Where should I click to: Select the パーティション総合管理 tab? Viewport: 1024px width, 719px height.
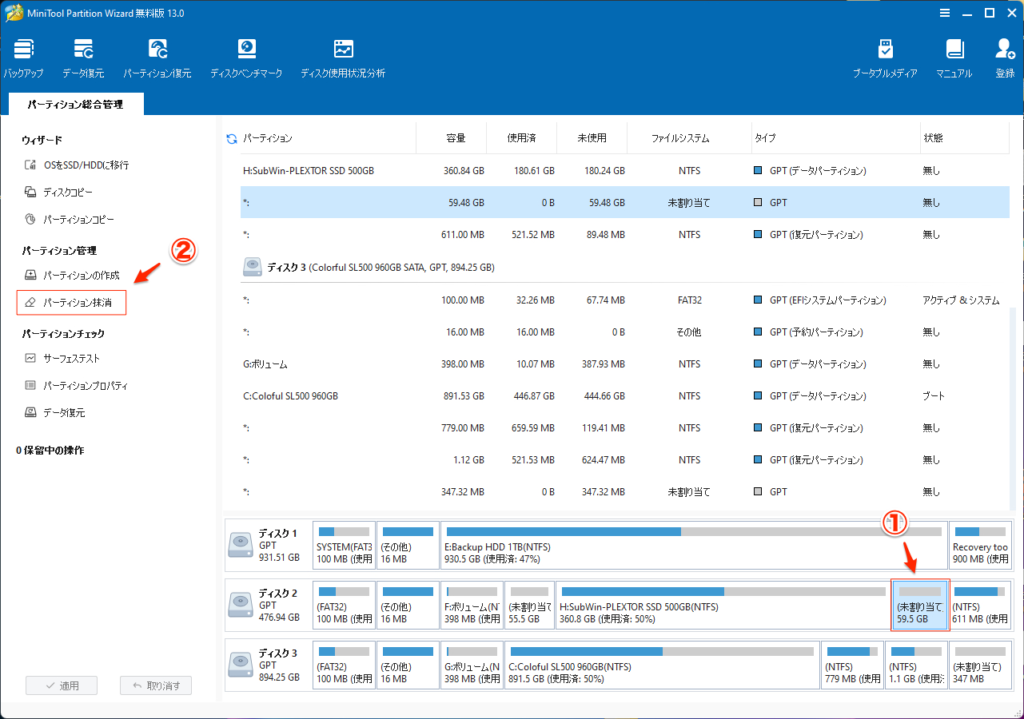tap(77, 104)
